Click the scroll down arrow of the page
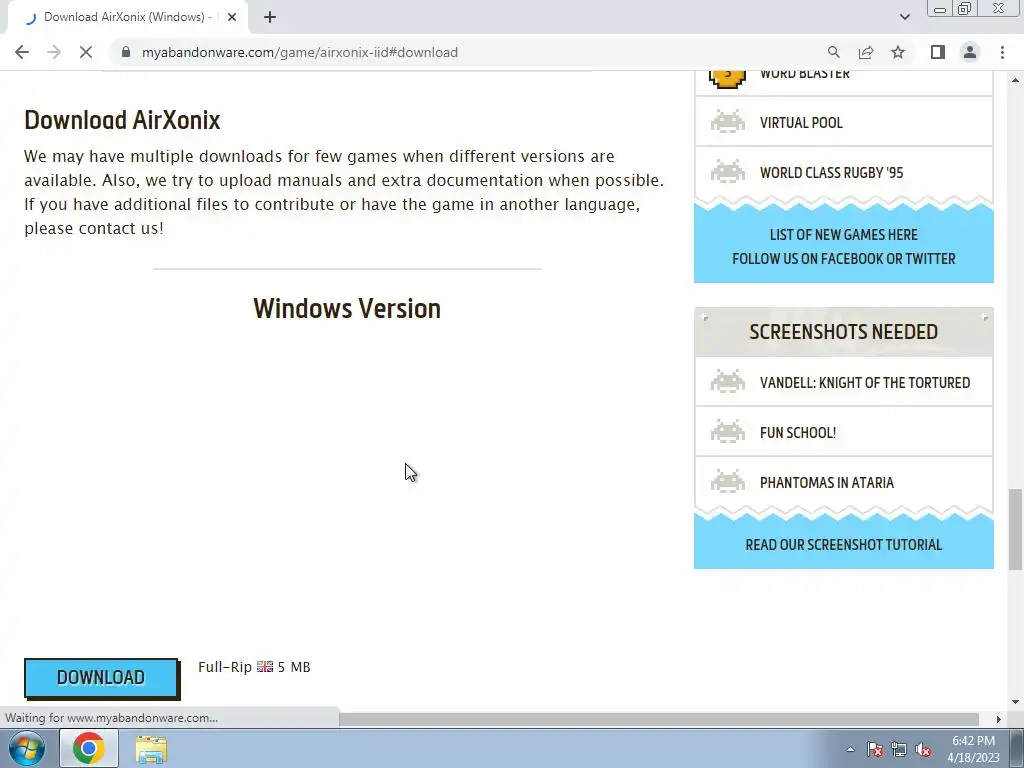Image resolution: width=1024 pixels, height=768 pixels. [1016, 702]
